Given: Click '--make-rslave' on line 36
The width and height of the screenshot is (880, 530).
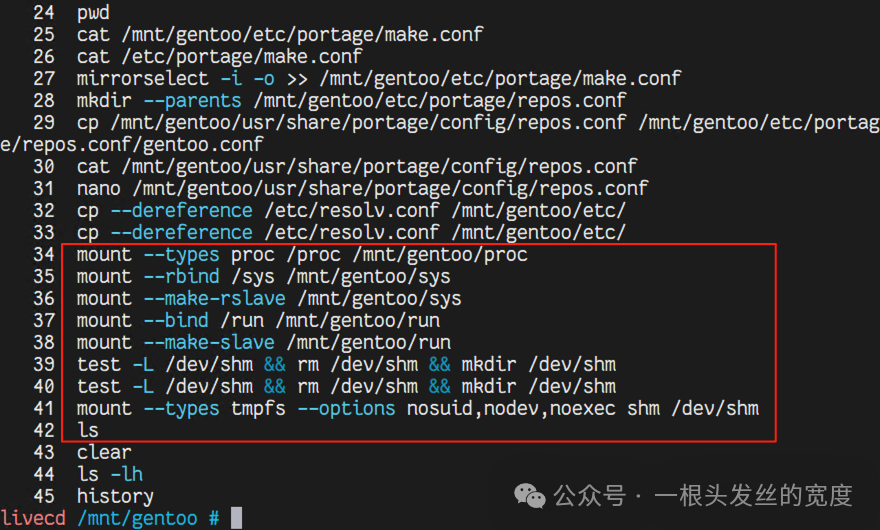Looking at the screenshot, I should pyautogui.click(x=214, y=299).
